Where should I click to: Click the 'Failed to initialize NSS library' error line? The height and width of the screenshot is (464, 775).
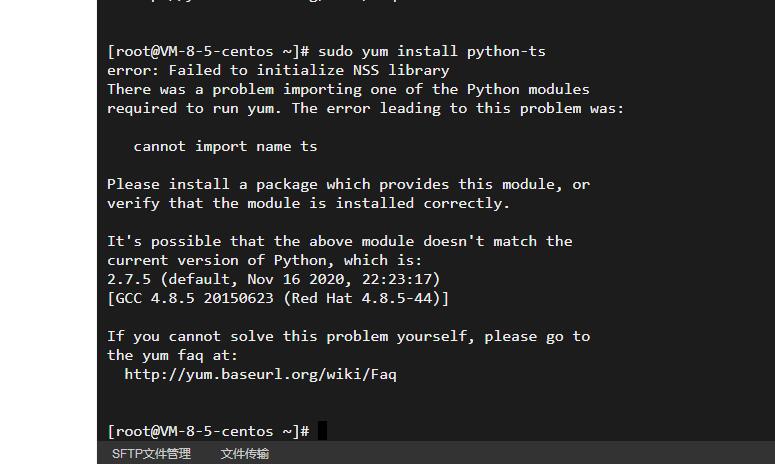[x=278, y=70]
